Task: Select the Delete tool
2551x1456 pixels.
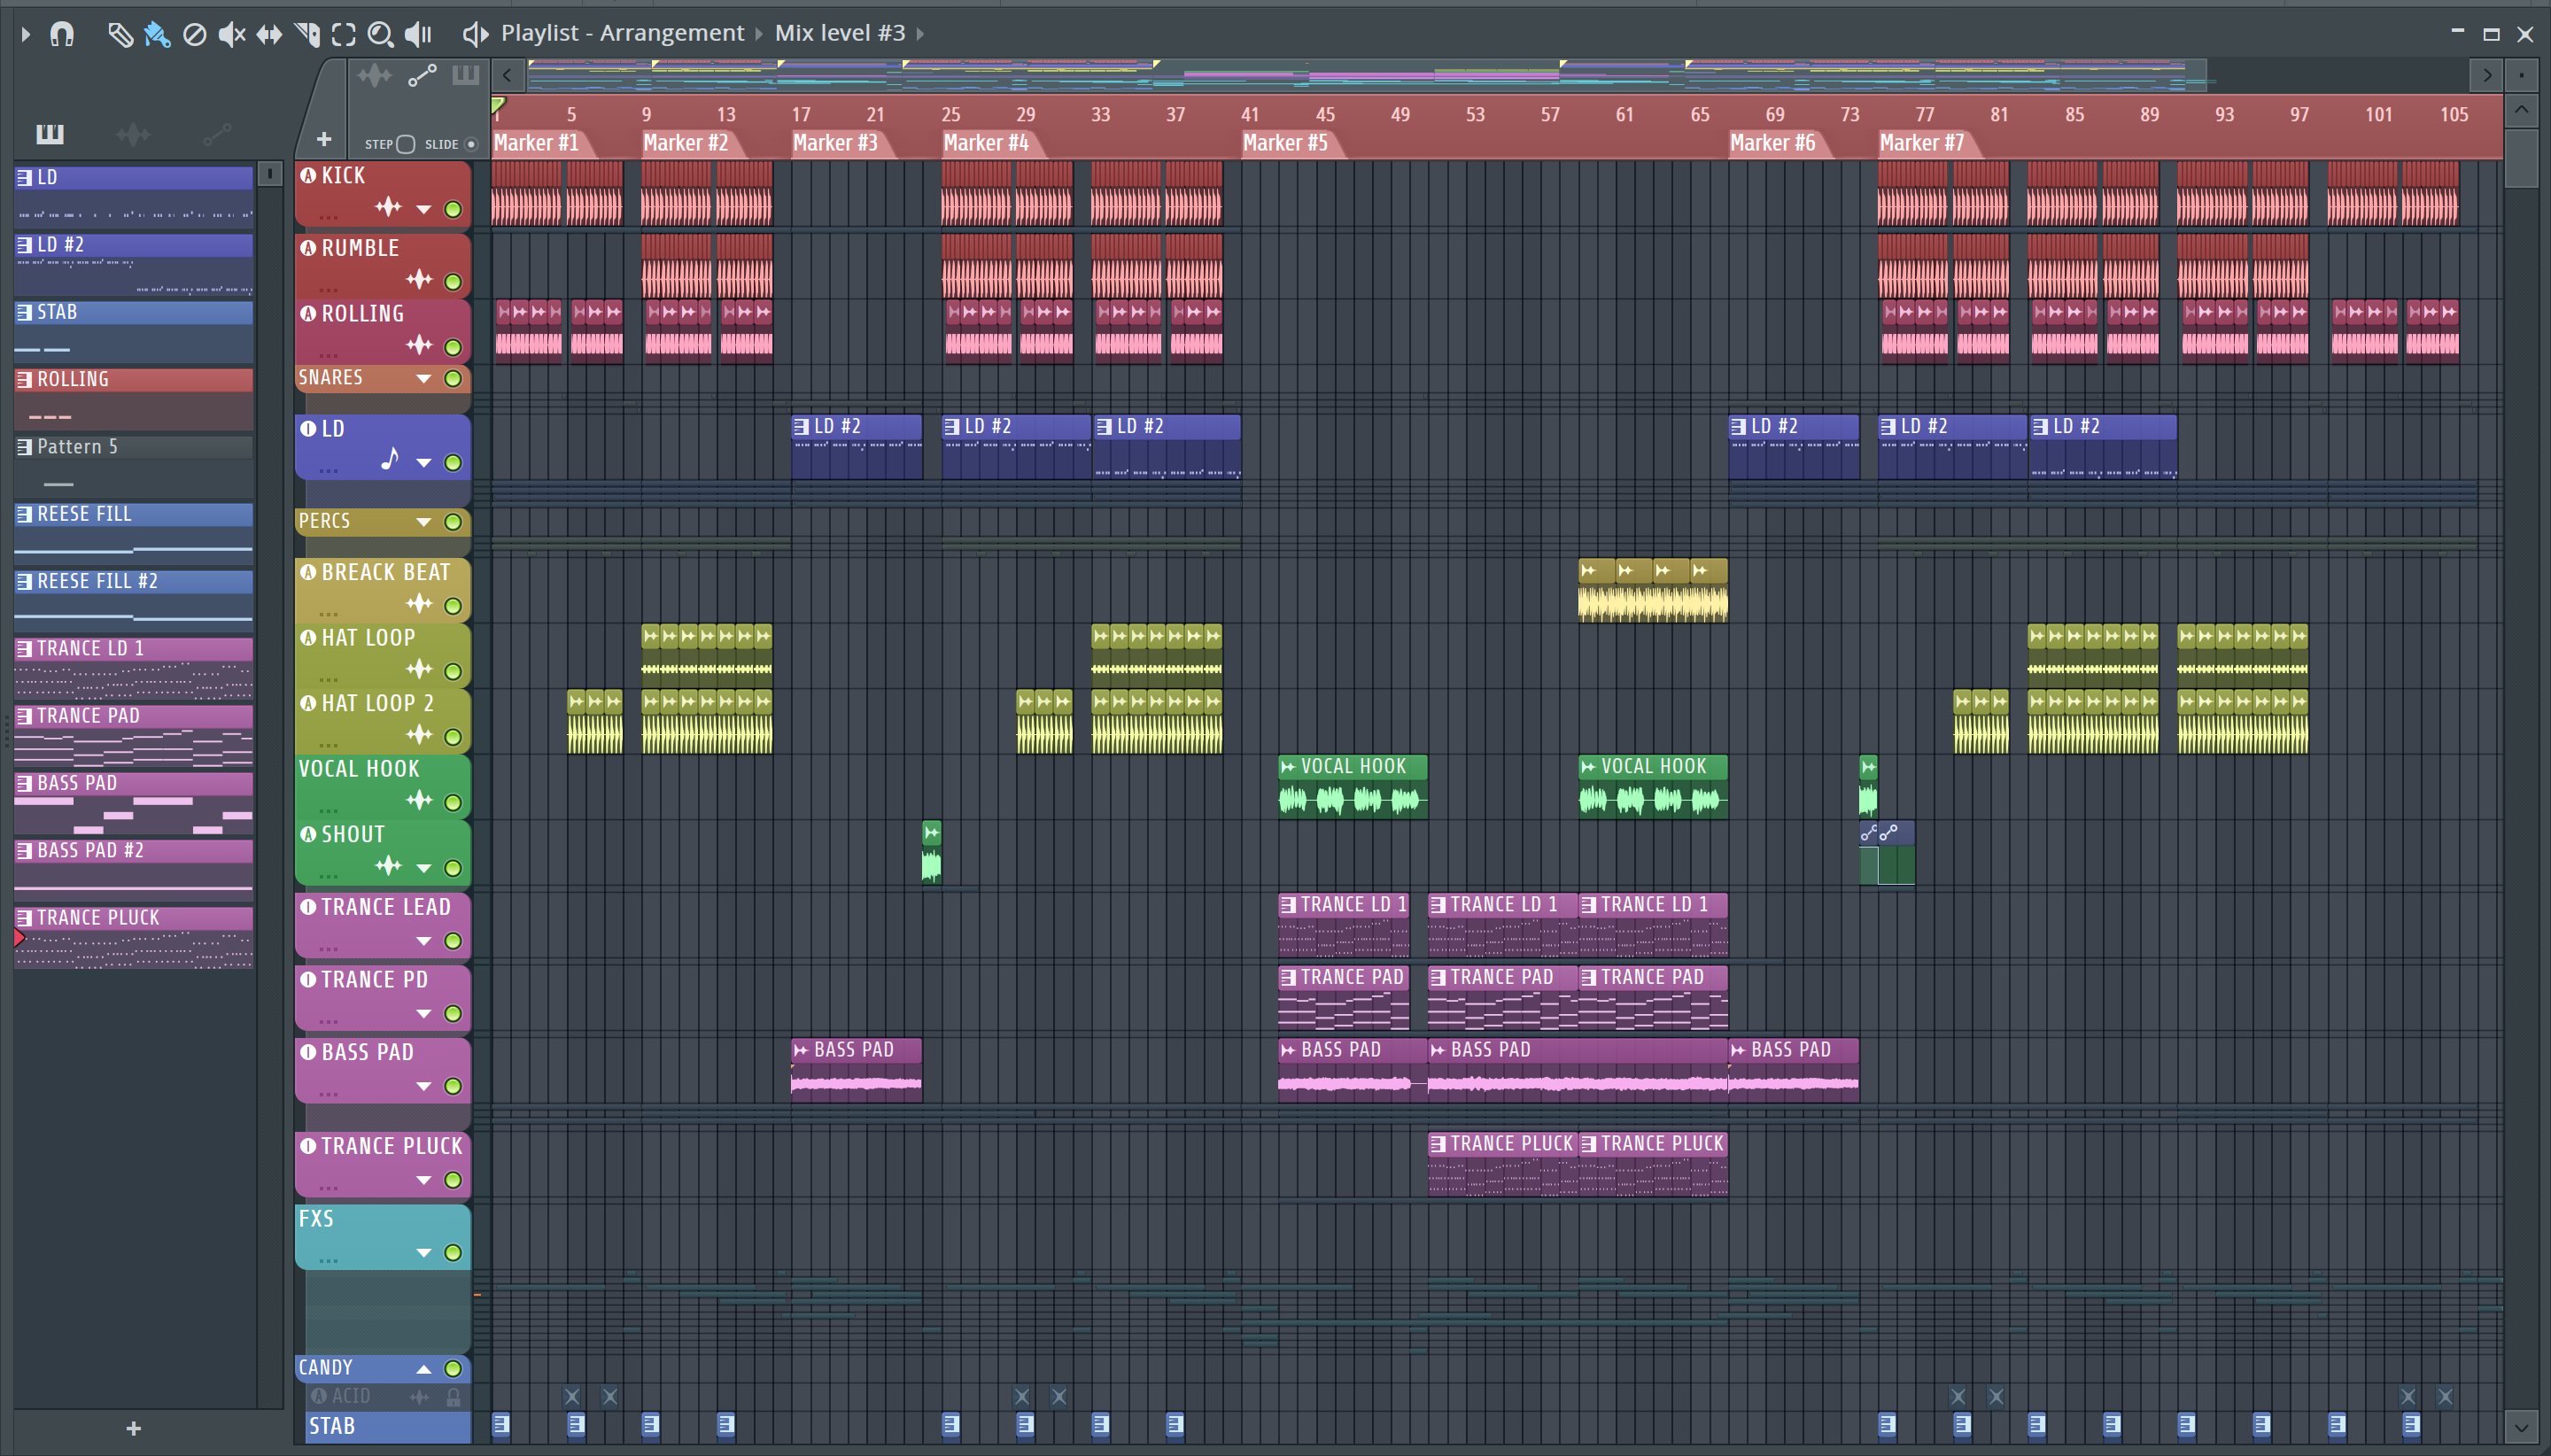Action: 195,34
